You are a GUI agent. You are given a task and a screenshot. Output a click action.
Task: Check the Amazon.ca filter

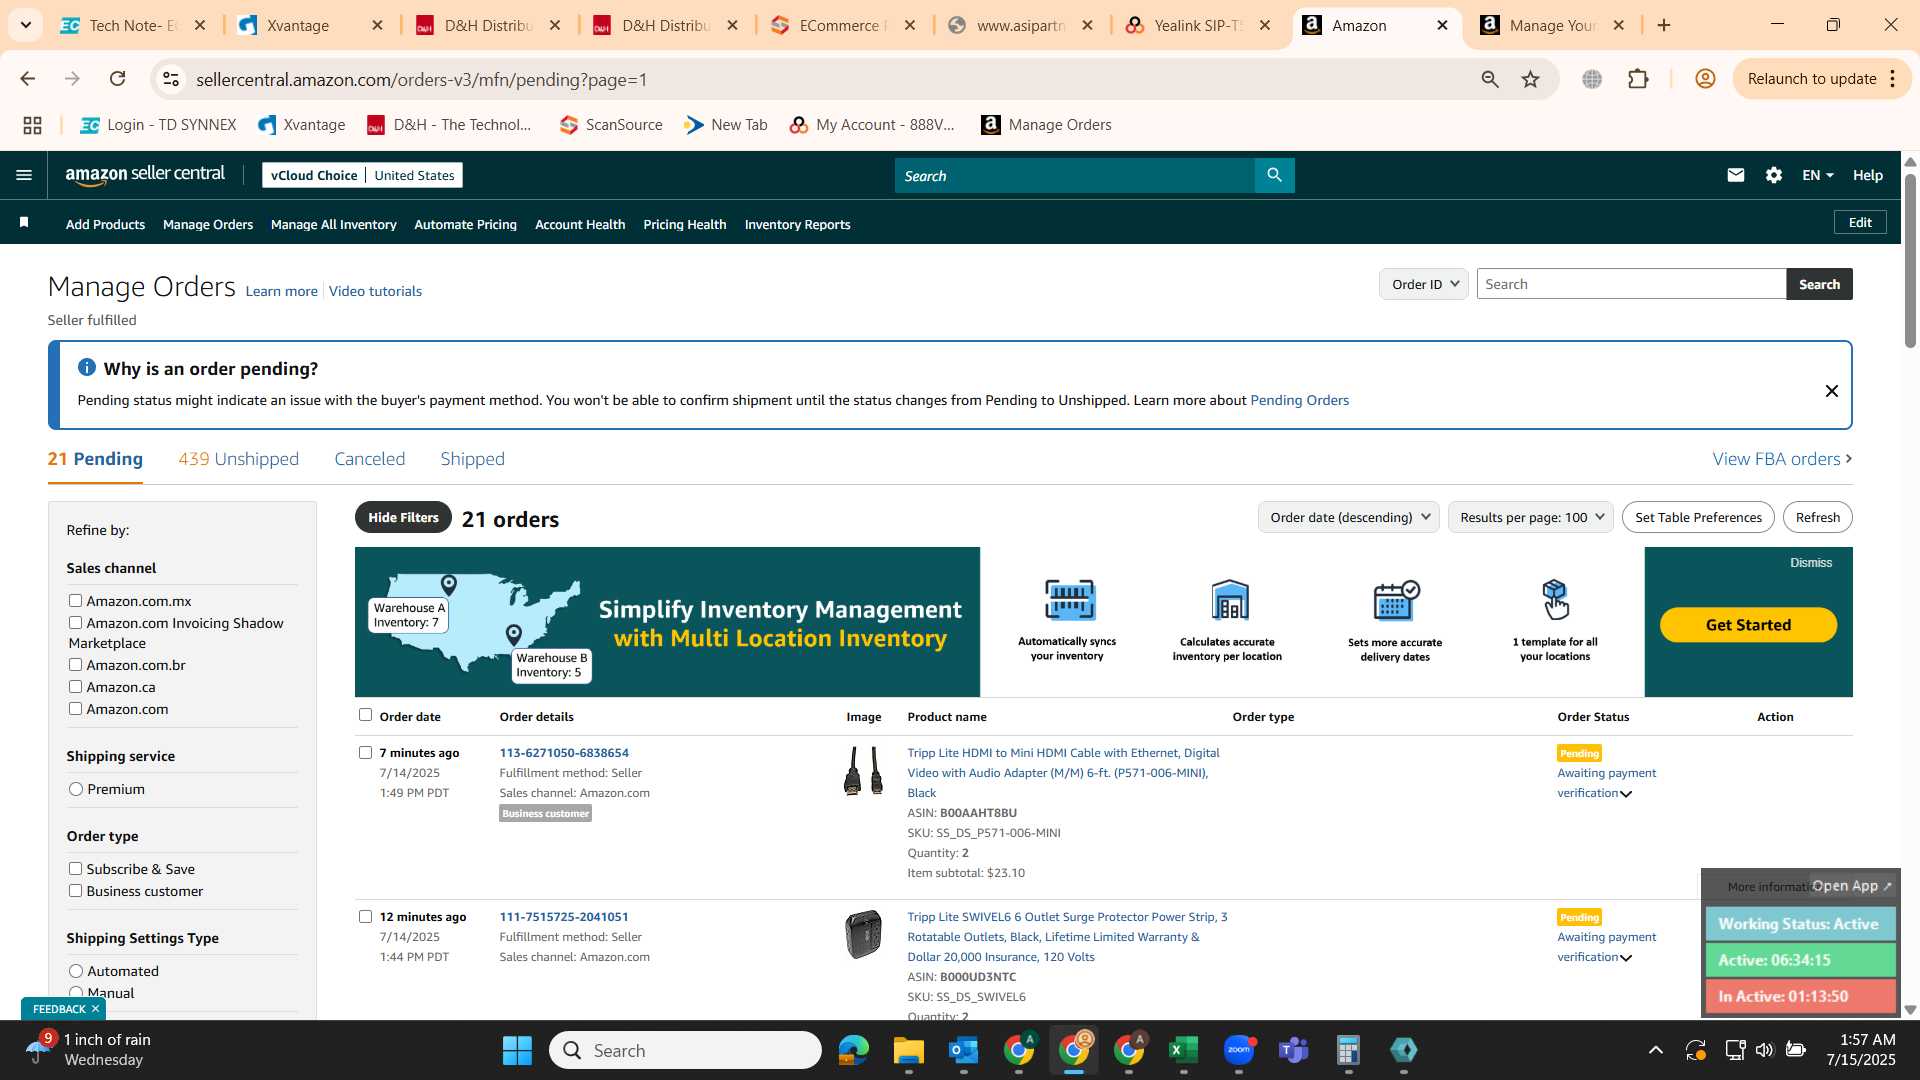[75, 686]
